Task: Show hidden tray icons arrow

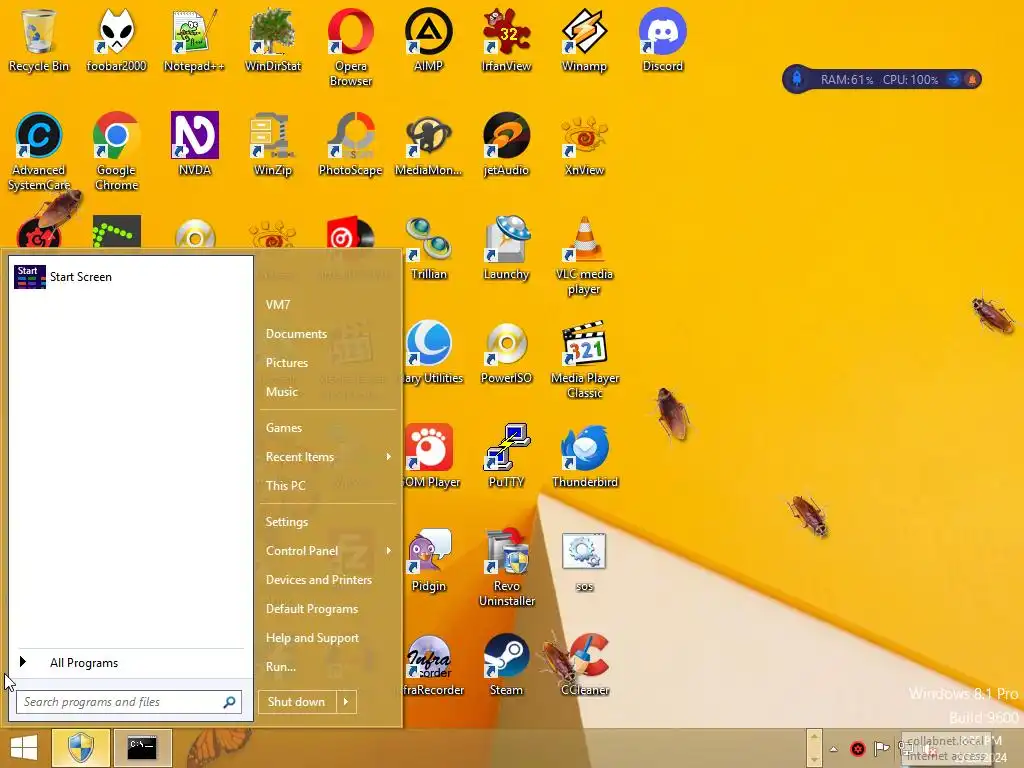Action: [x=833, y=749]
